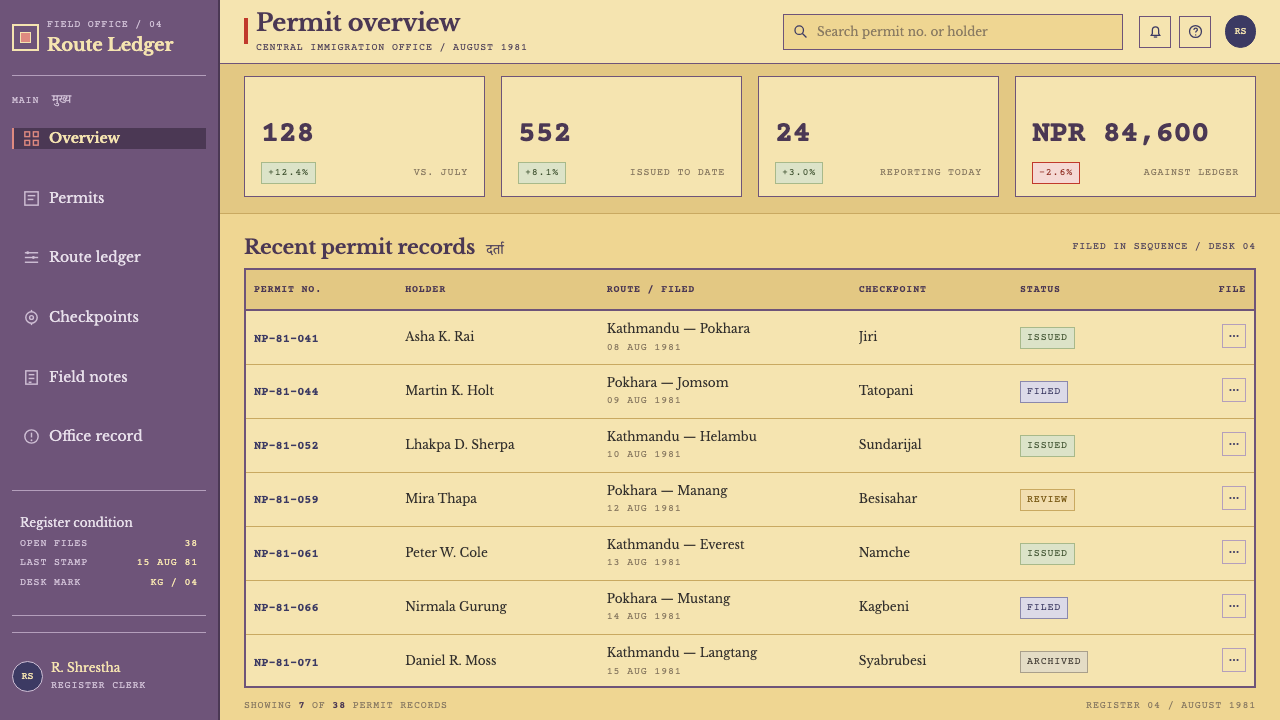Click the Overview grid icon

click(x=32, y=139)
